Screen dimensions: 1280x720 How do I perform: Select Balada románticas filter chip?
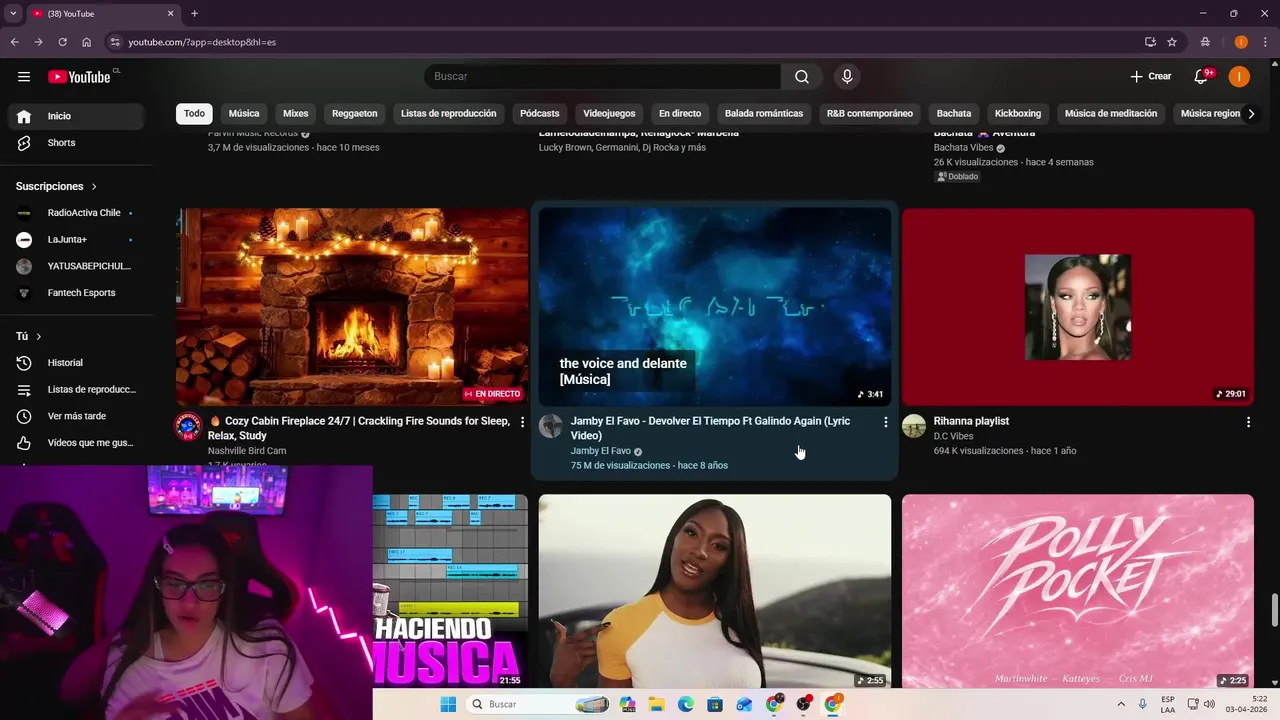[x=764, y=114]
